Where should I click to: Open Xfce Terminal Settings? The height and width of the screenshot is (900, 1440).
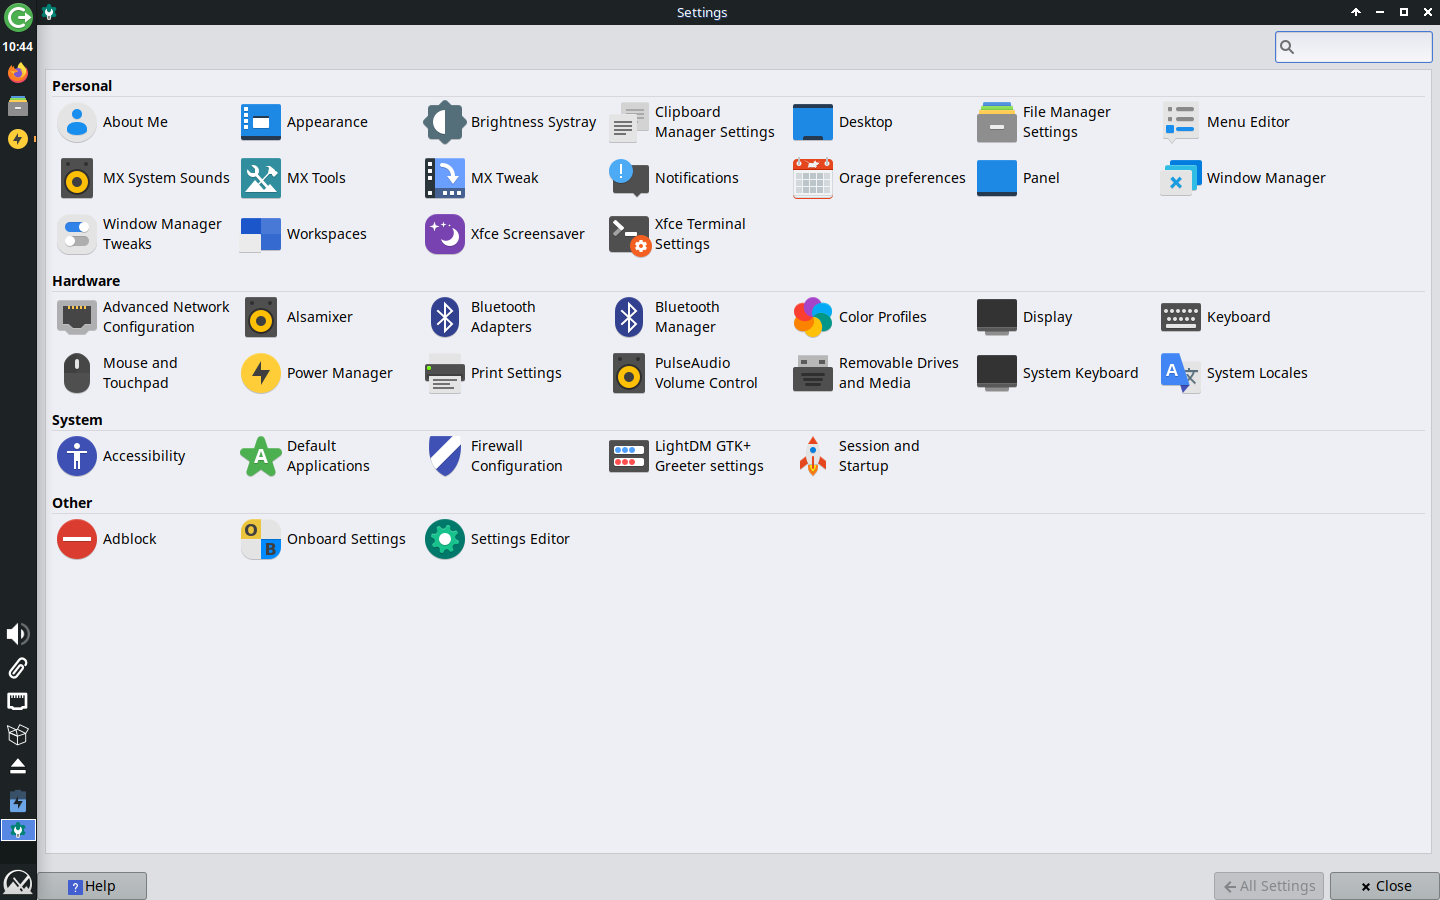(x=678, y=234)
